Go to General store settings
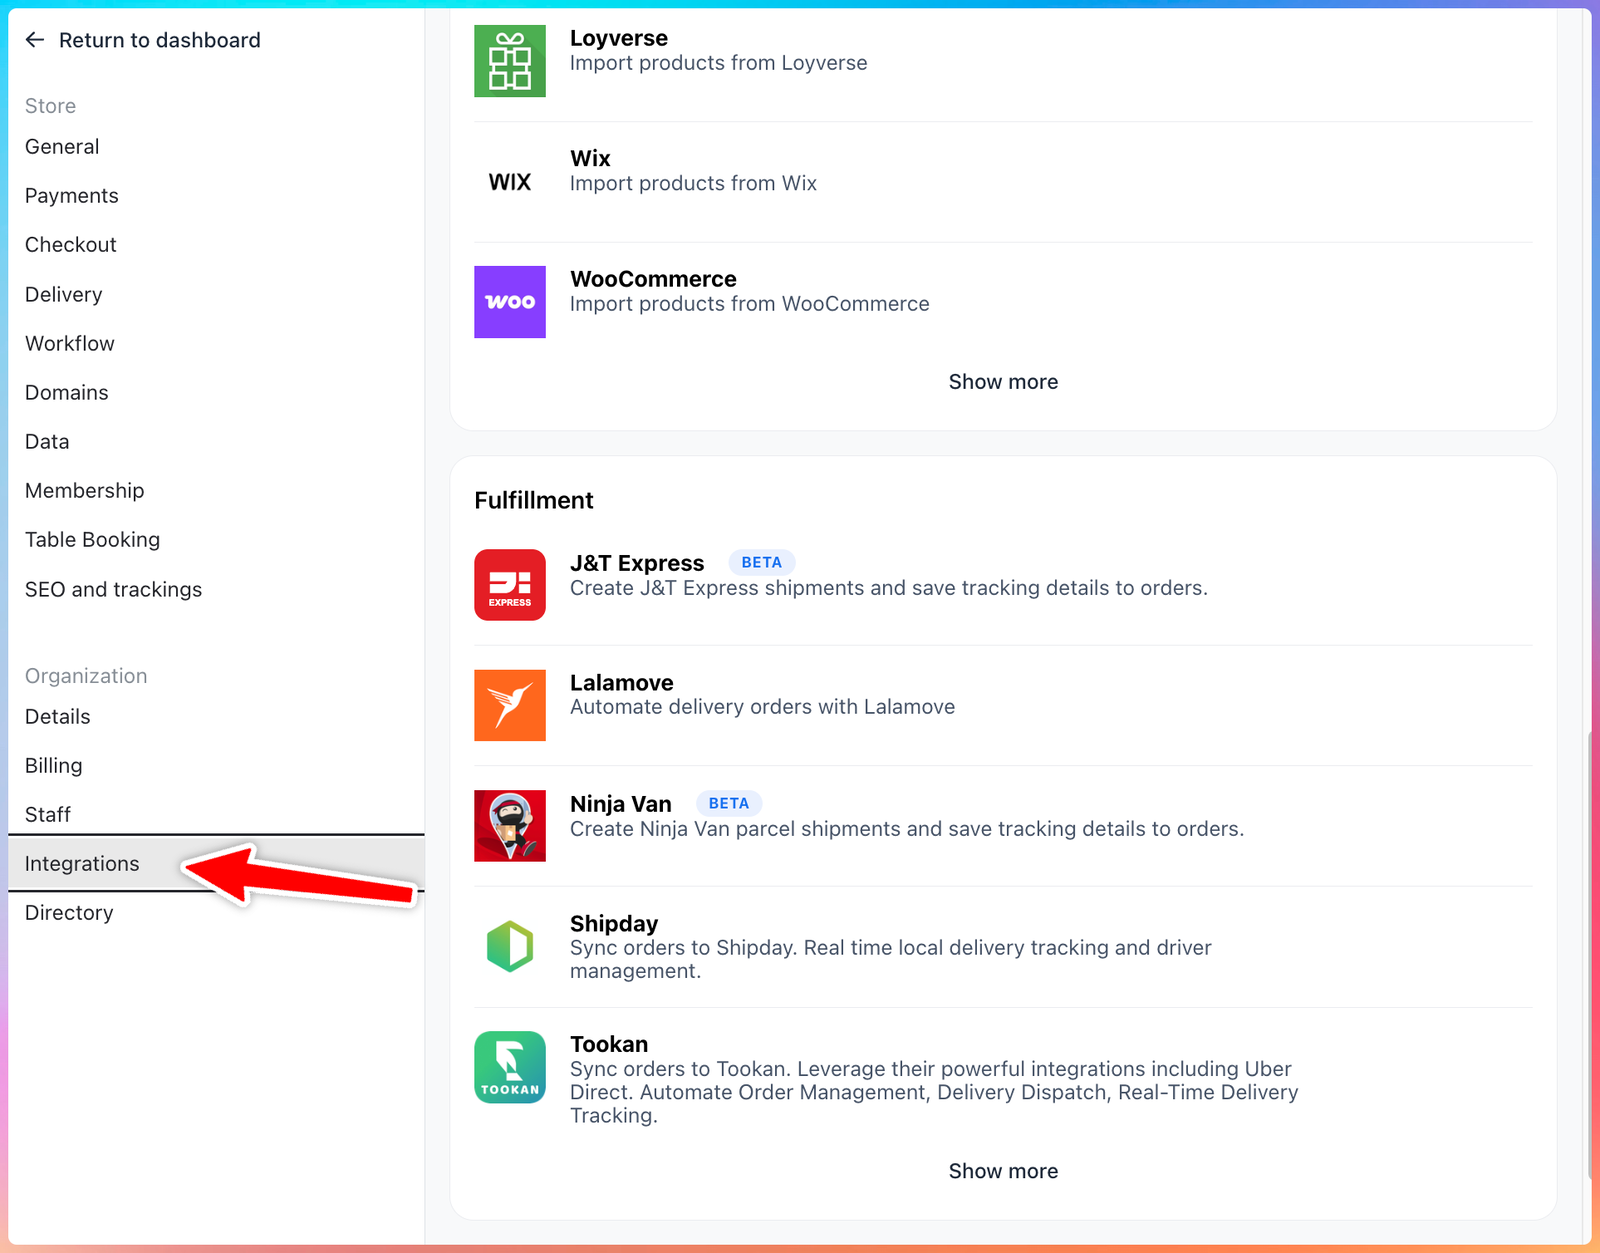This screenshot has width=1600, height=1253. tap(62, 147)
